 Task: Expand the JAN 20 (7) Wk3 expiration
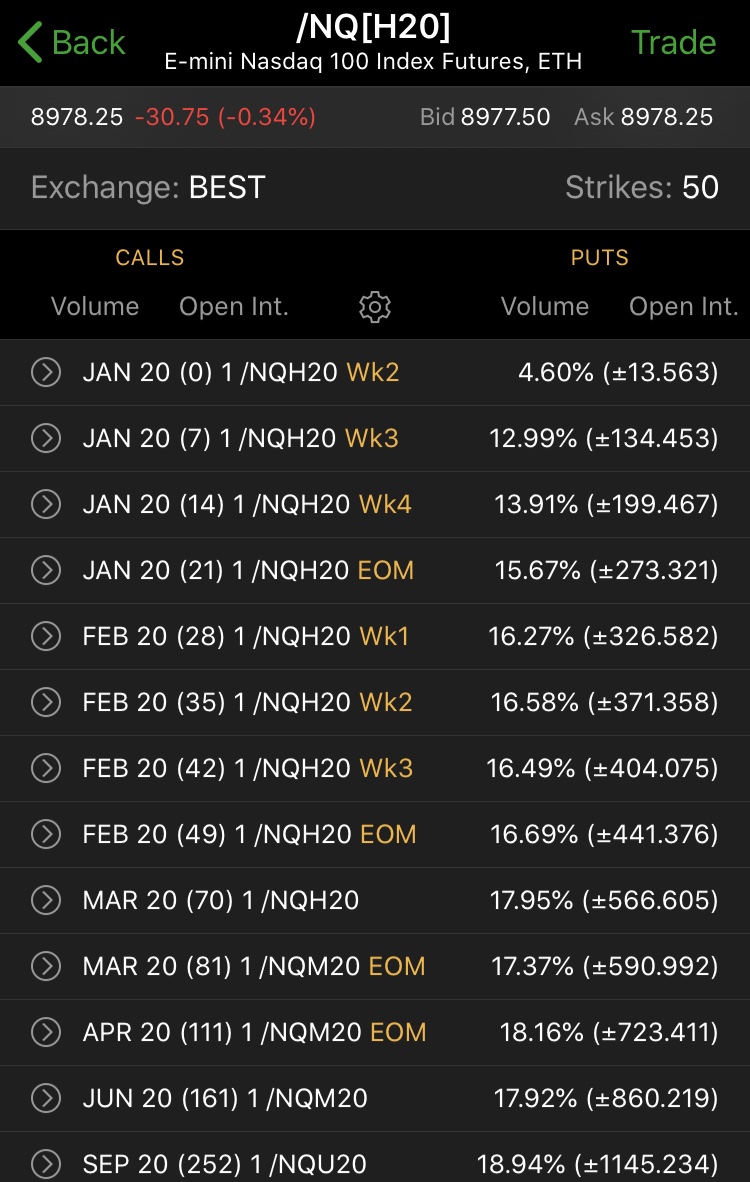[46, 439]
